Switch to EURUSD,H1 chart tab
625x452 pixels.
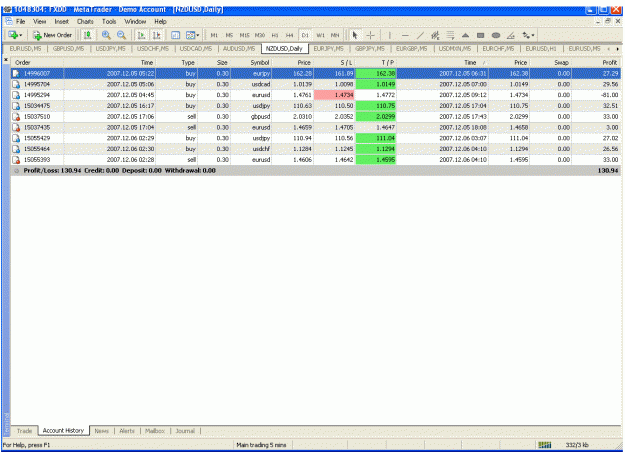coord(541,49)
